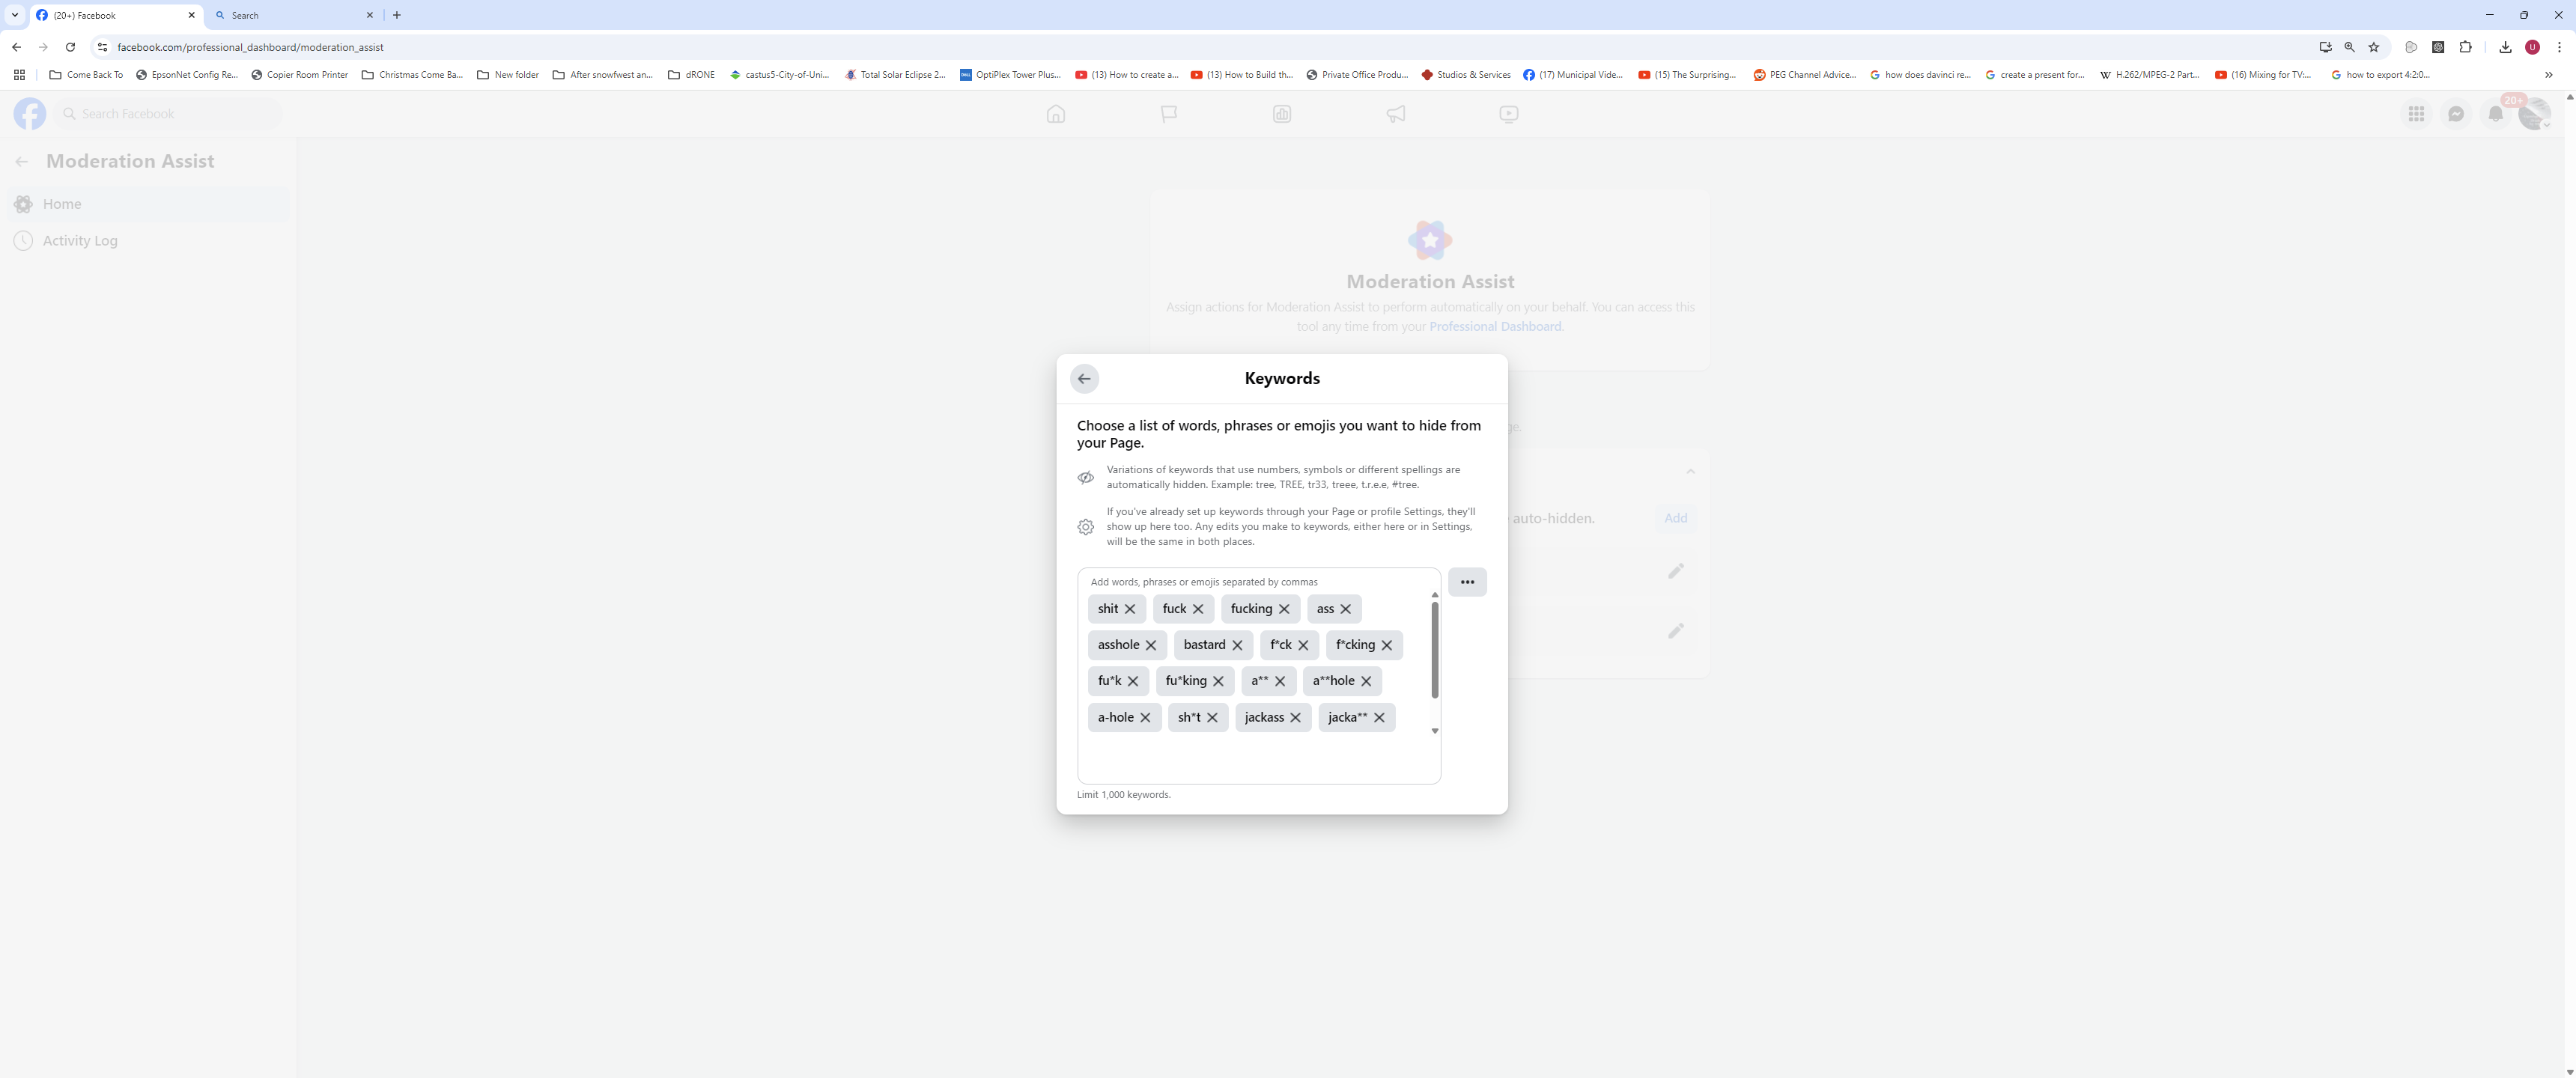Remove the 'f*ck' keyword chip
Viewport: 2576px width, 1078px height.
tap(1303, 645)
